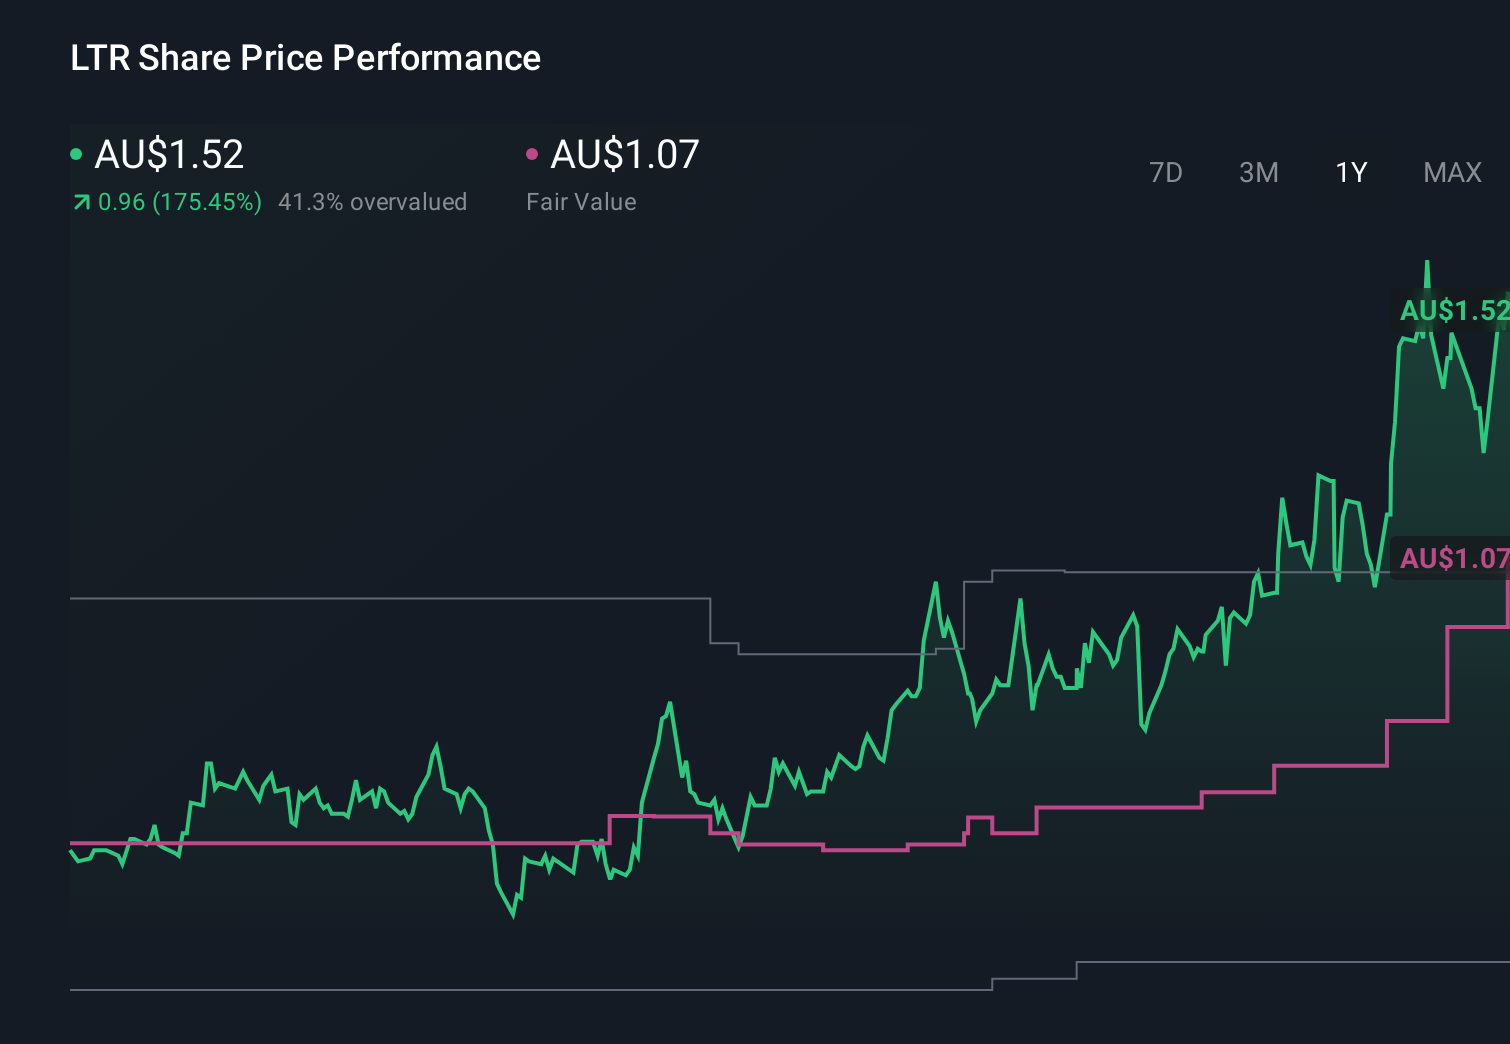Click the LTR Share Price Performance title
The width and height of the screenshot is (1510, 1044).
click(x=305, y=58)
